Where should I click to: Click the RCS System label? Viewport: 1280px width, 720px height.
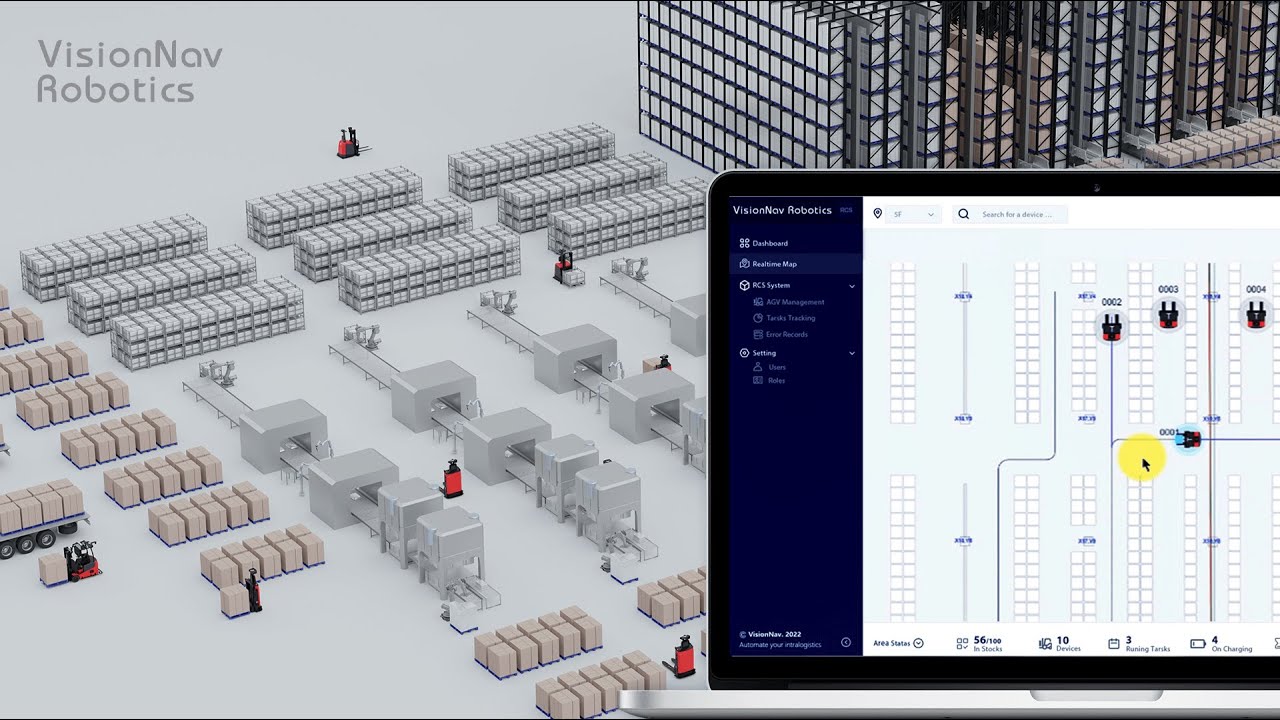click(771, 285)
